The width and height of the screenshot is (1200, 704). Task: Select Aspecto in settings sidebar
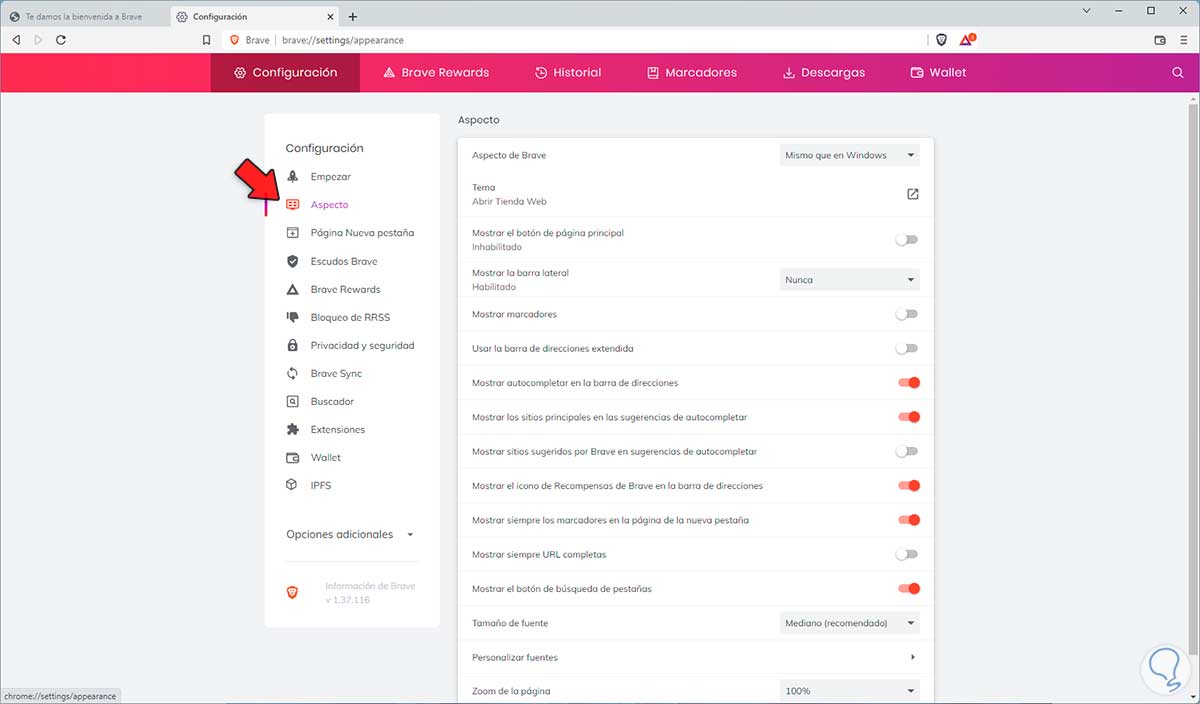click(x=329, y=205)
